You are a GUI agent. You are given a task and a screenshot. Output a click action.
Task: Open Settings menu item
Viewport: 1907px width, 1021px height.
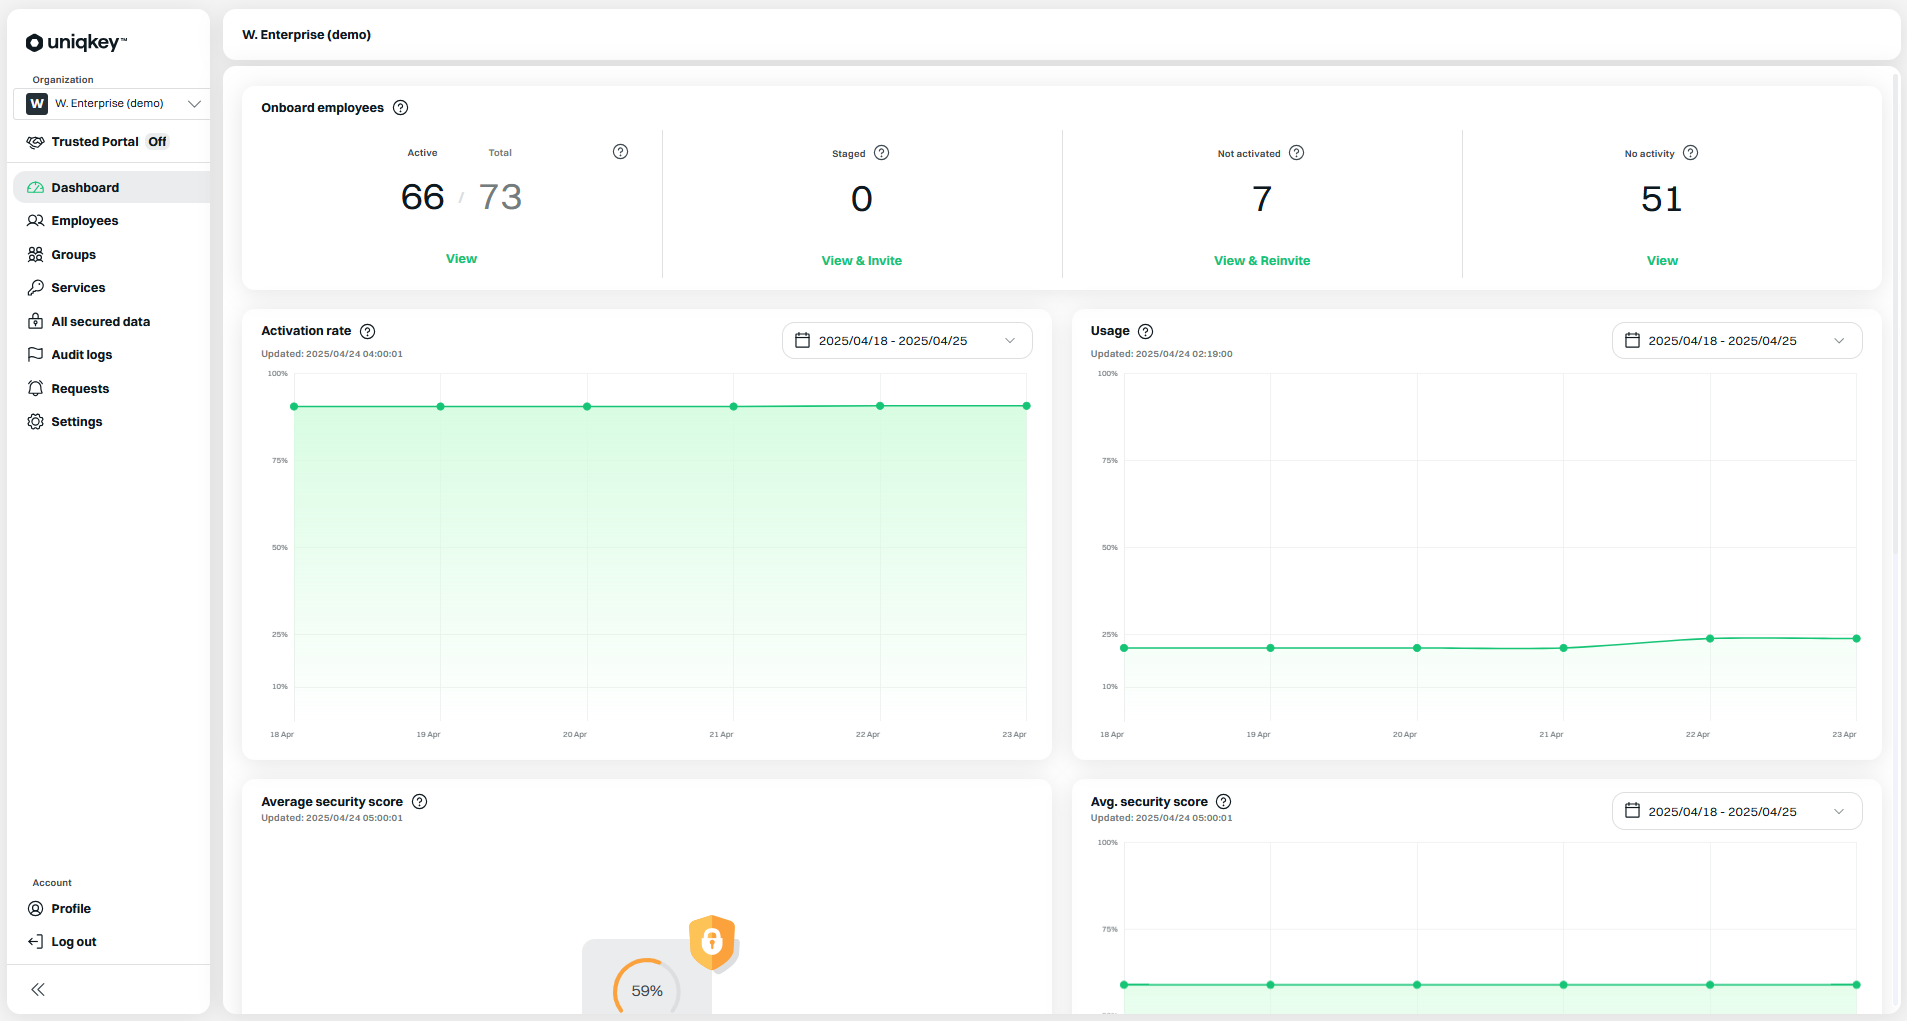(x=112, y=422)
